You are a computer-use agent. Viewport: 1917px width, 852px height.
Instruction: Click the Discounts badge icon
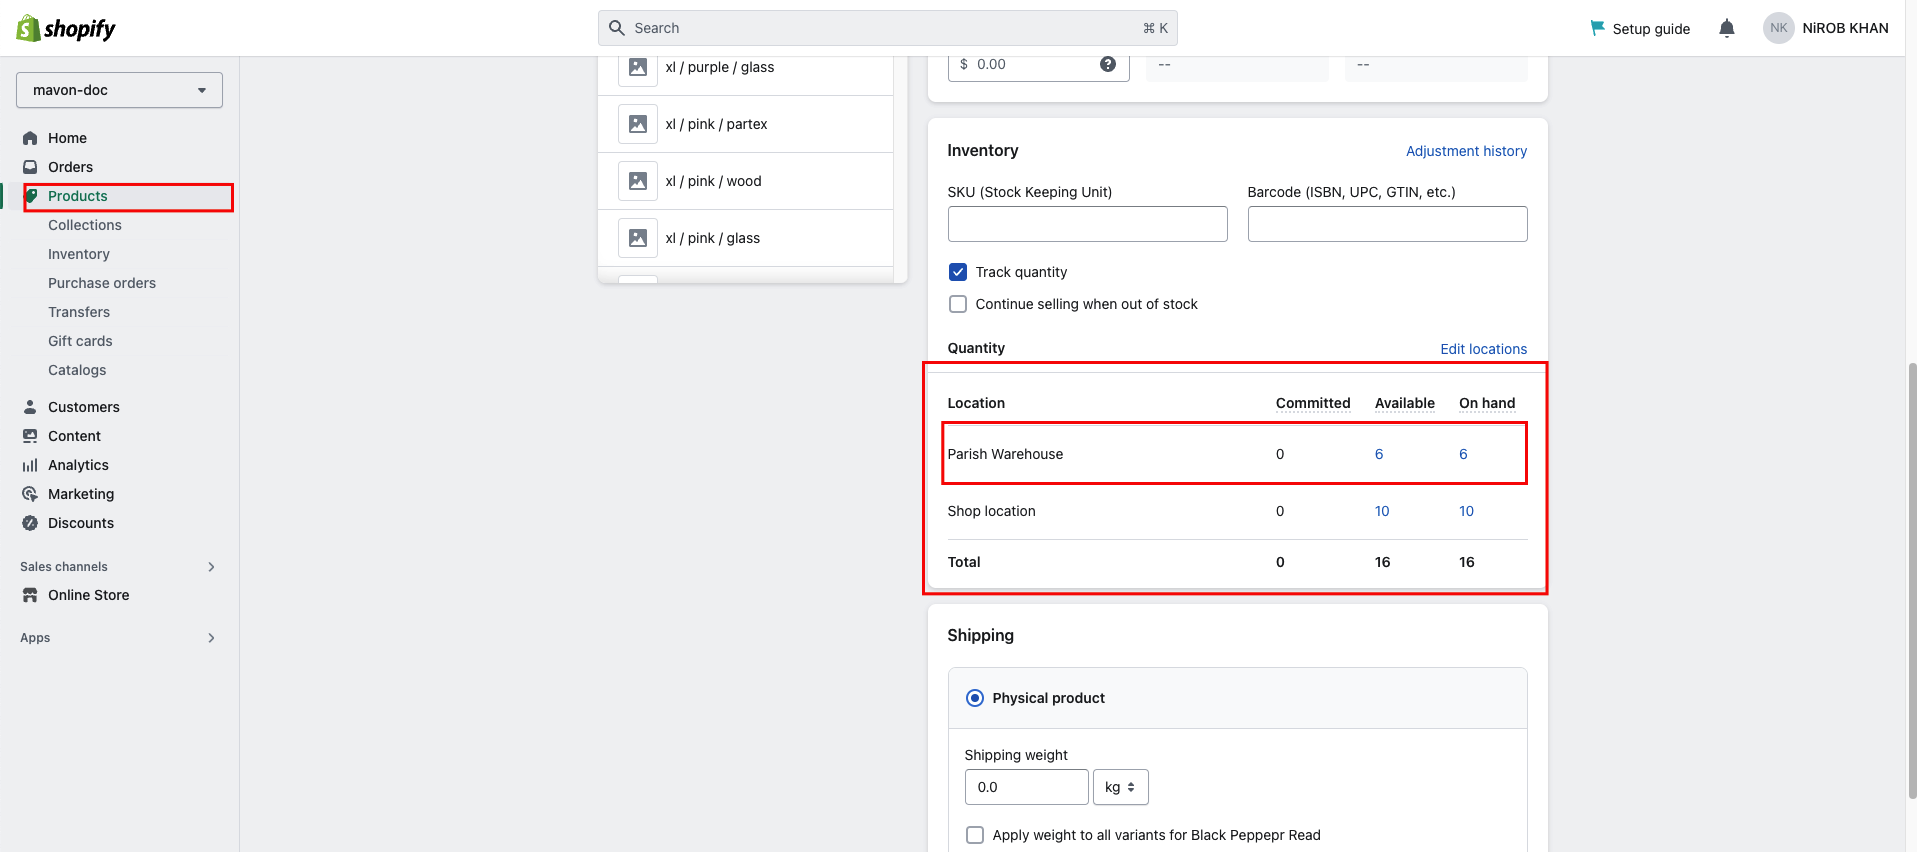coord(30,523)
